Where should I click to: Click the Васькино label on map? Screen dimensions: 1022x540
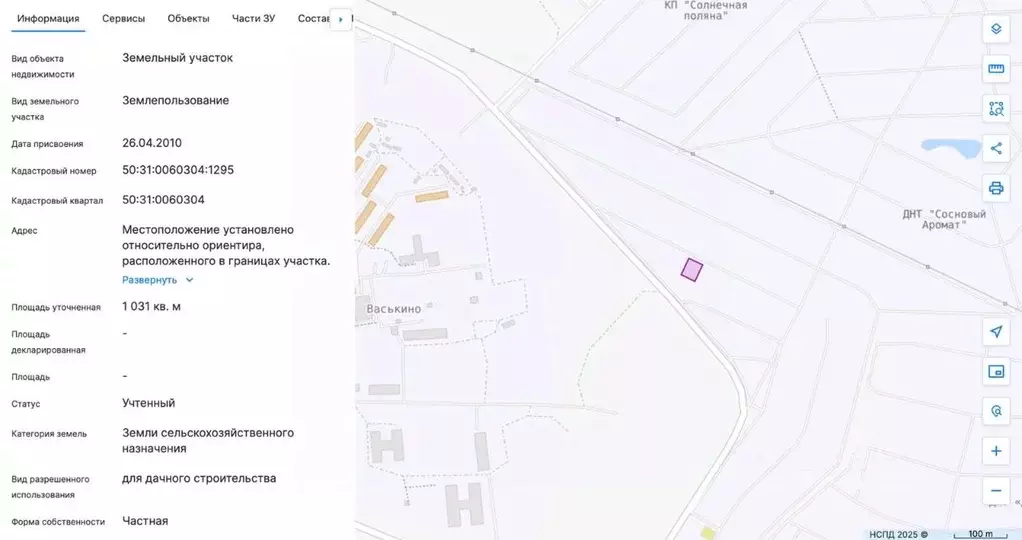point(394,309)
